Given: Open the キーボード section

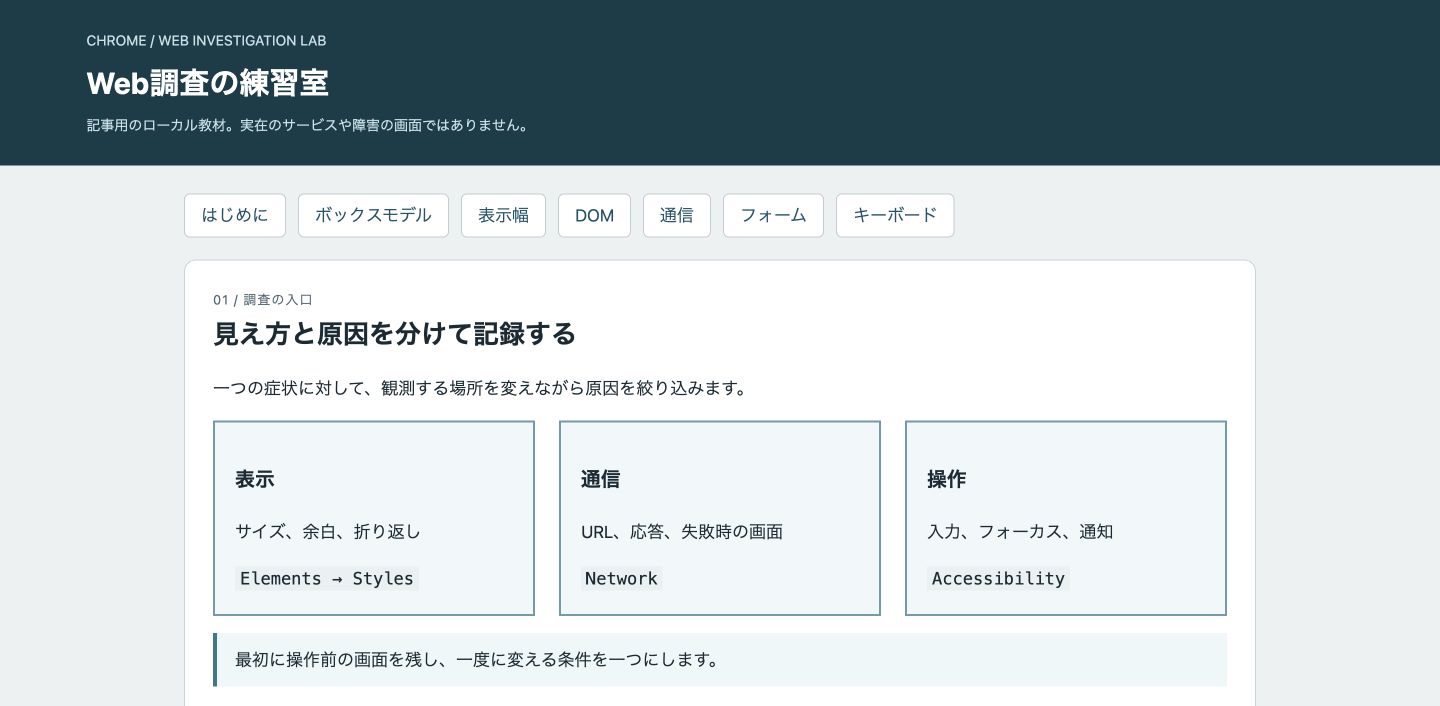Looking at the screenshot, I should [x=895, y=215].
